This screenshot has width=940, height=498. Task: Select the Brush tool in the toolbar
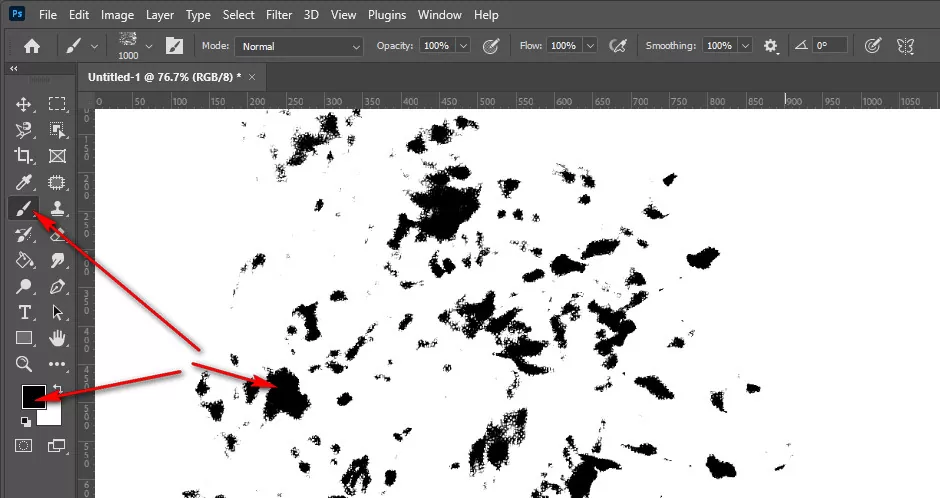pyautogui.click(x=23, y=209)
